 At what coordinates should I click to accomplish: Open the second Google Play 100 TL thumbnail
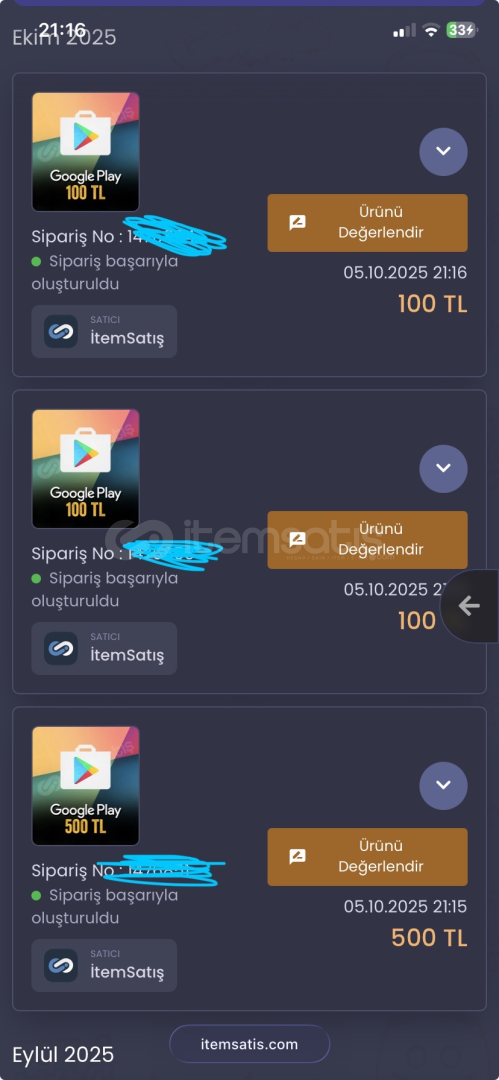tap(85, 468)
